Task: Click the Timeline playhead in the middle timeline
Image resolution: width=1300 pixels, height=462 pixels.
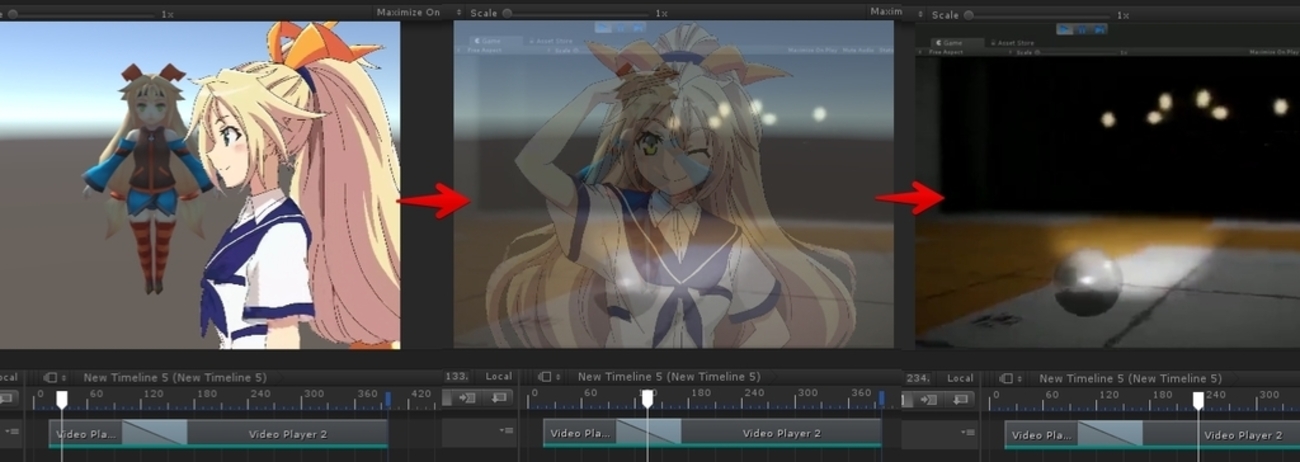Action: tap(647, 399)
